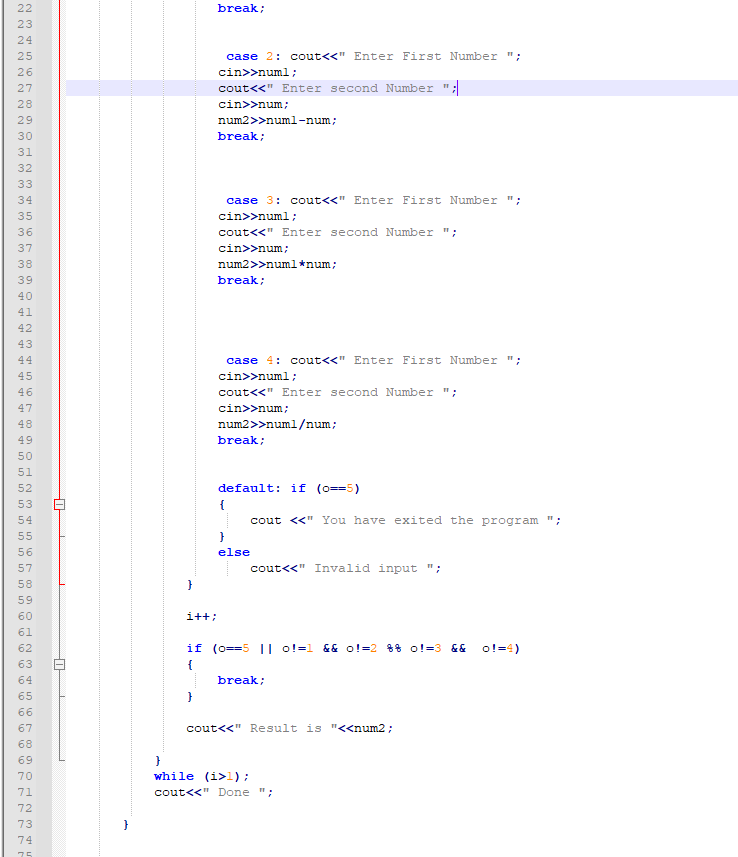Viewport: 738px width, 857px height.
Task: Click the 'break;' on line 39
Action: tap(242, 280)
